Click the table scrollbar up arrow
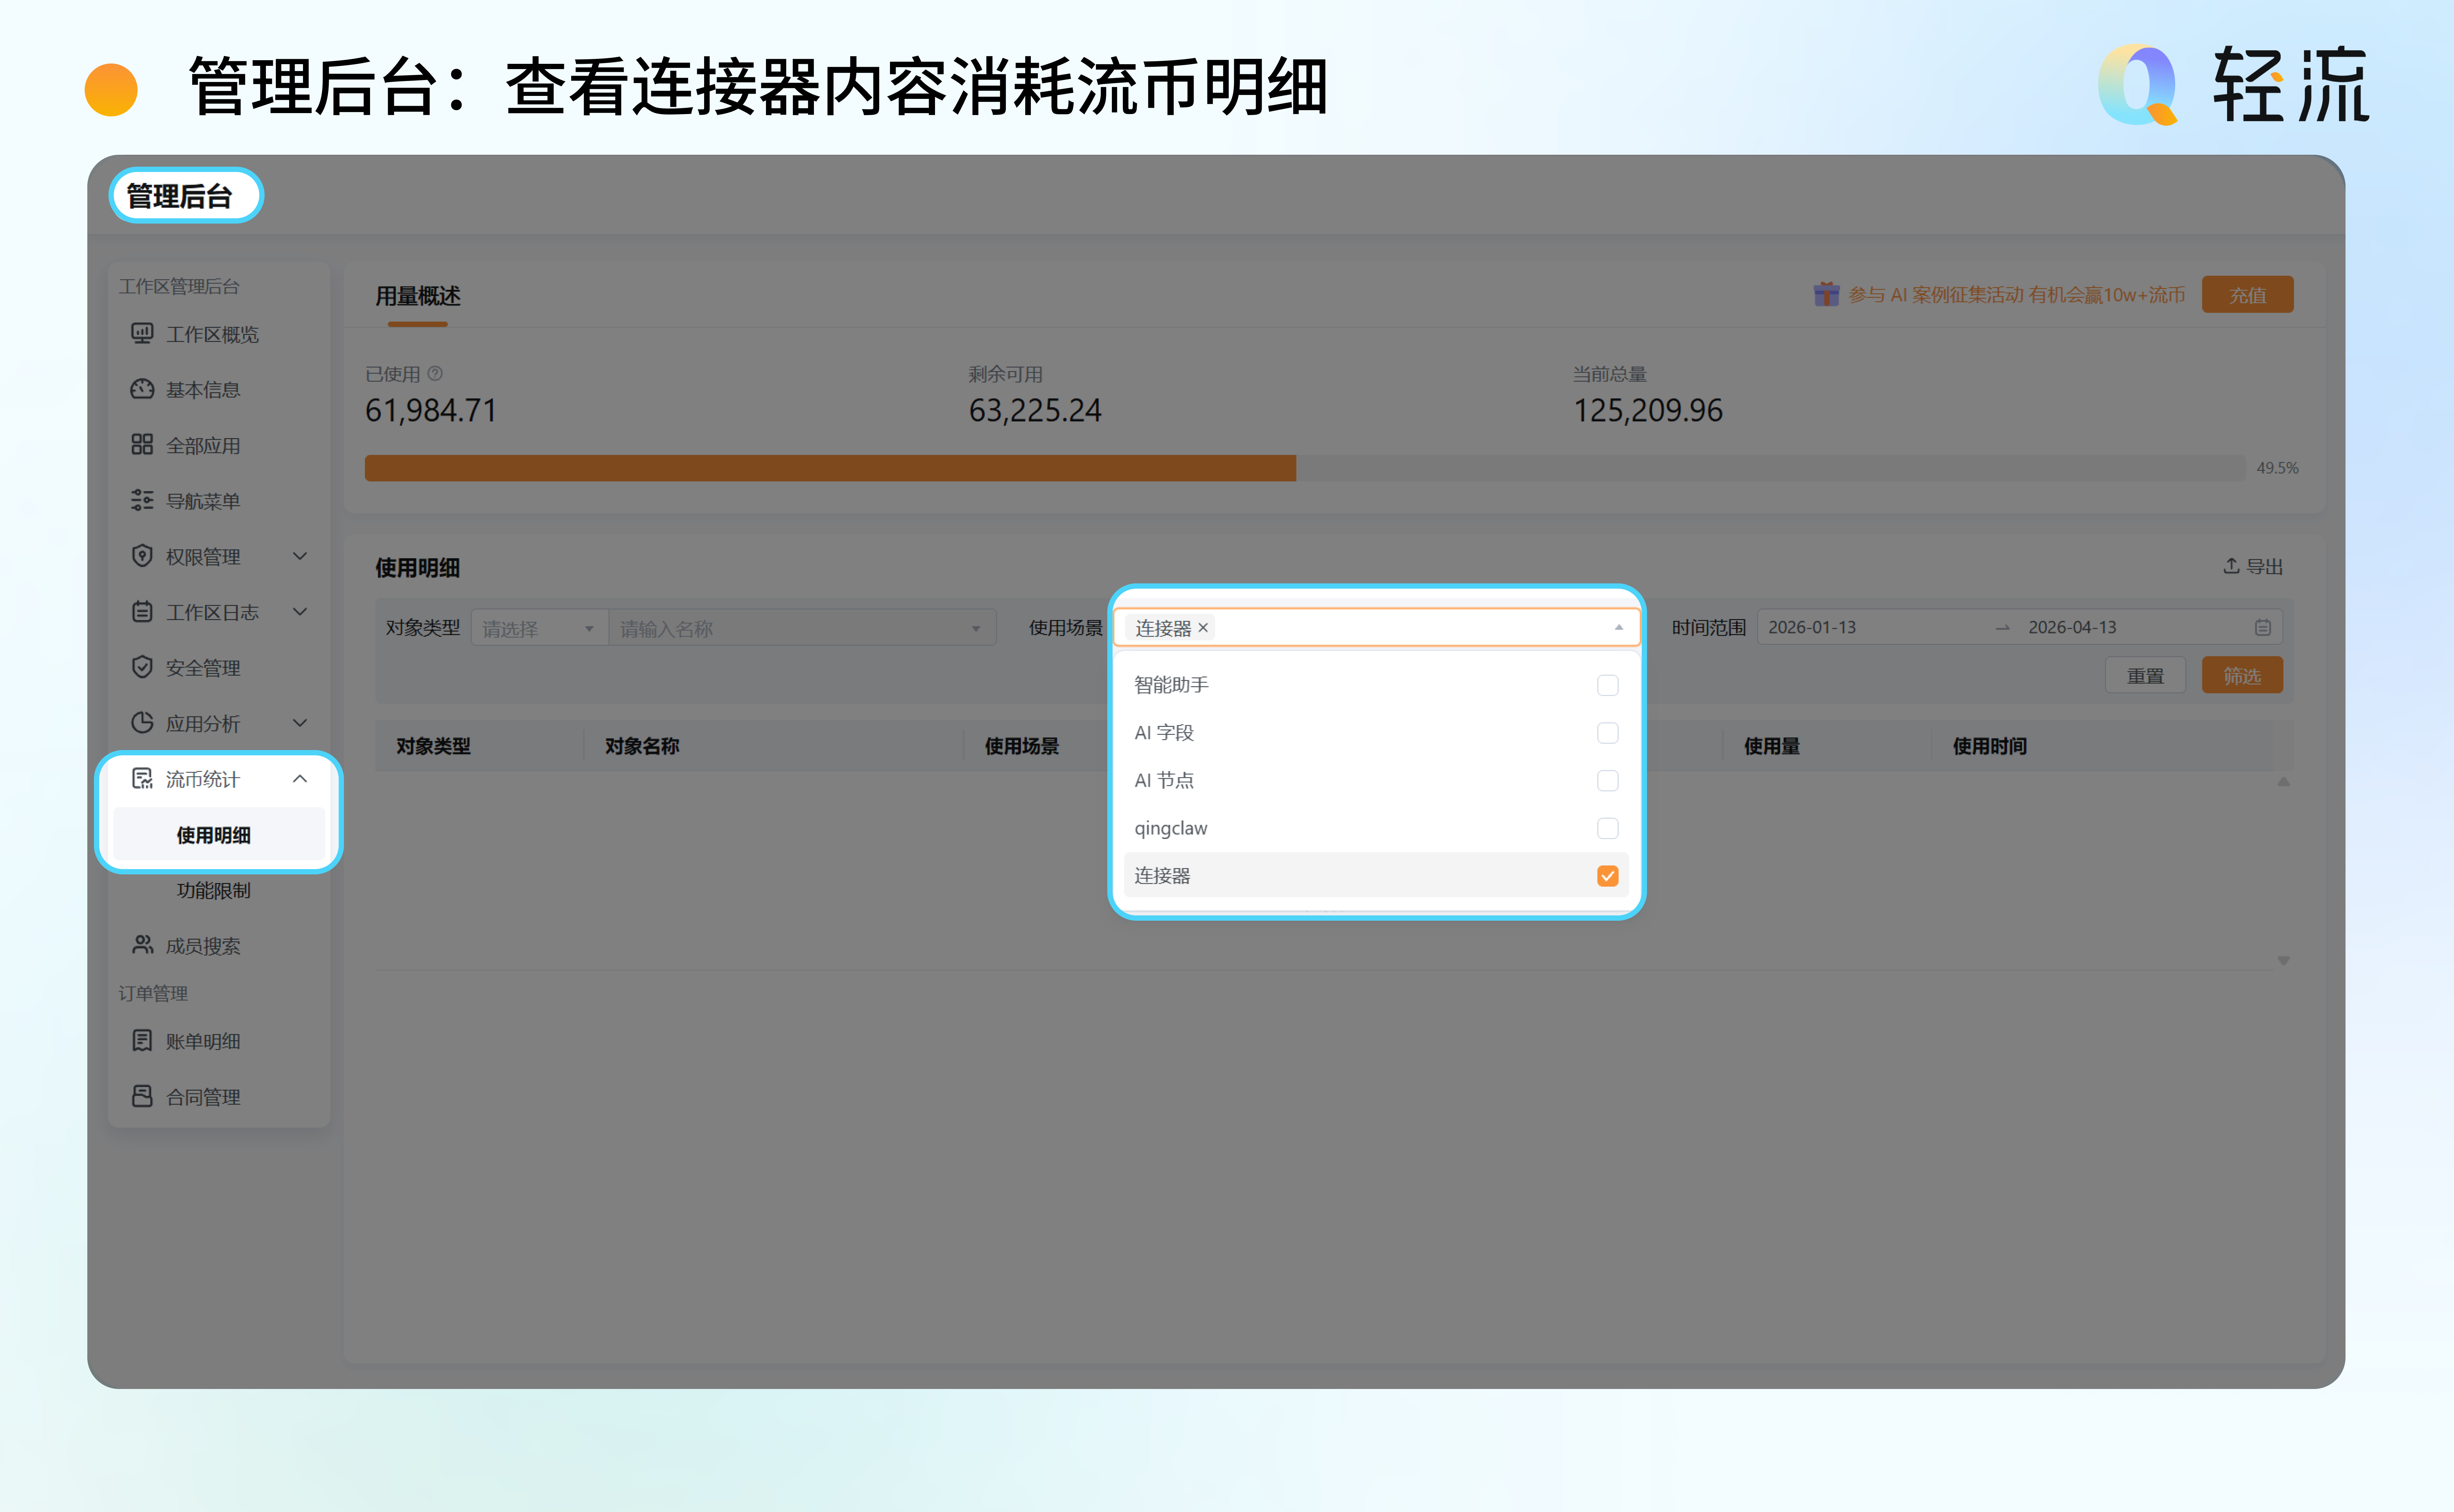The width and height of the screenshot is (2454, 1512). [2283, 782]
